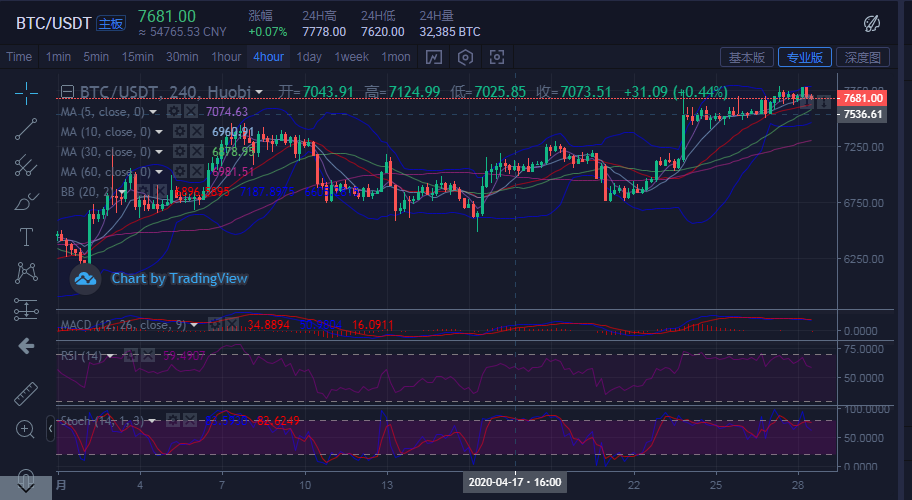Screen dimensions: 912x500
Task: Open chart settings hexagon icon
Action: [x=465, y=57]
